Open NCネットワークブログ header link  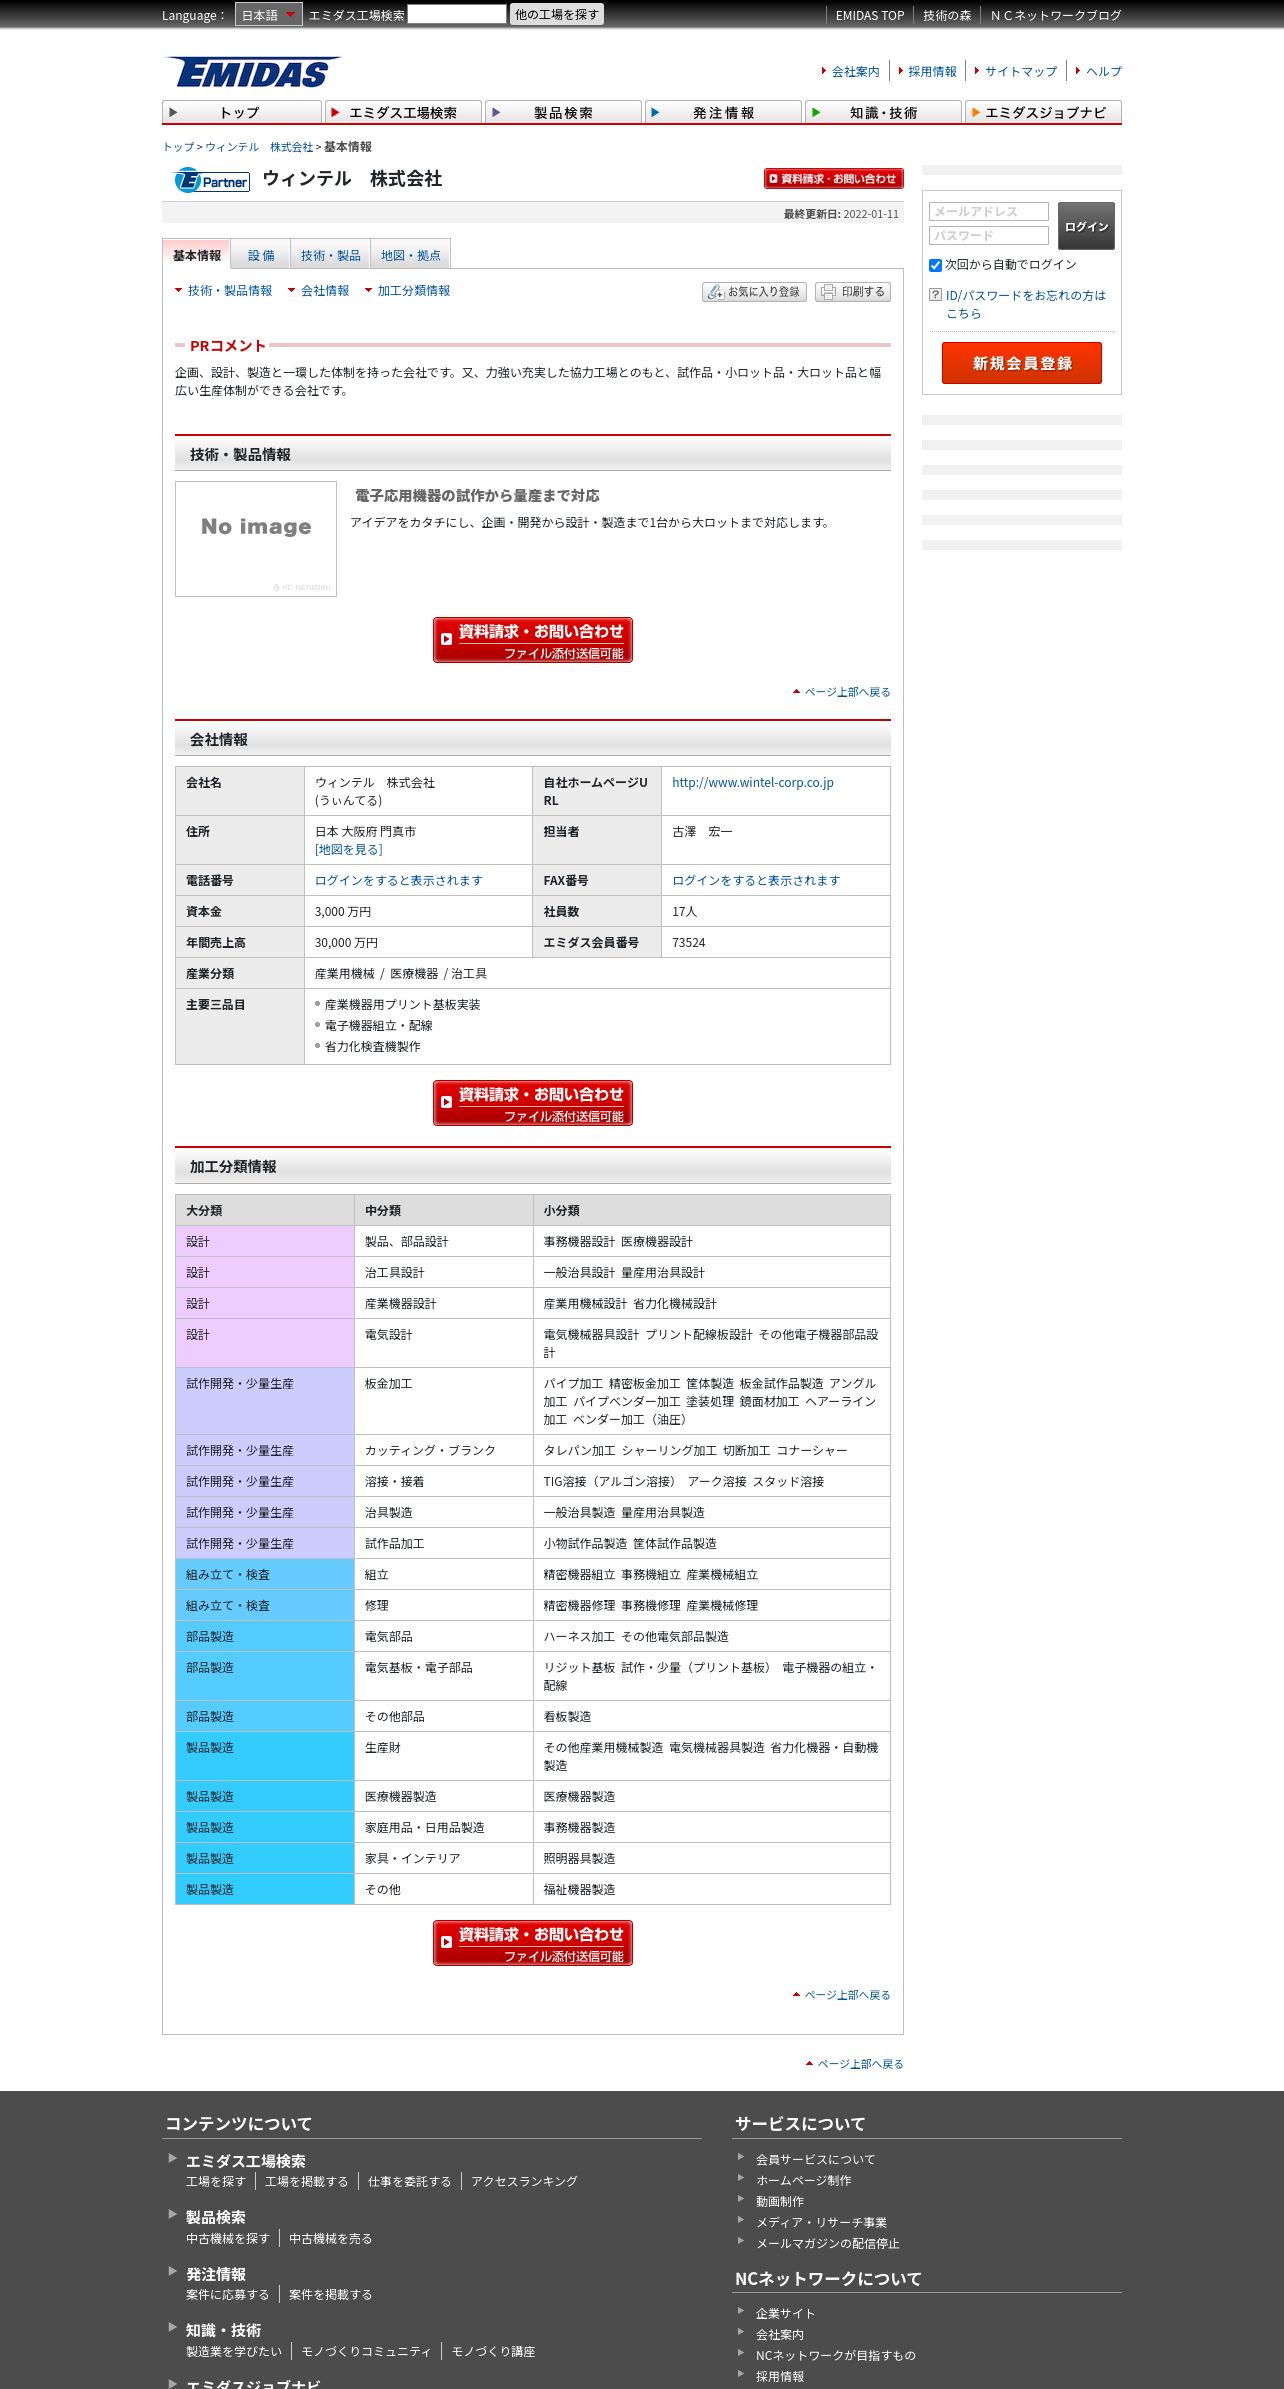point(1056,15)
